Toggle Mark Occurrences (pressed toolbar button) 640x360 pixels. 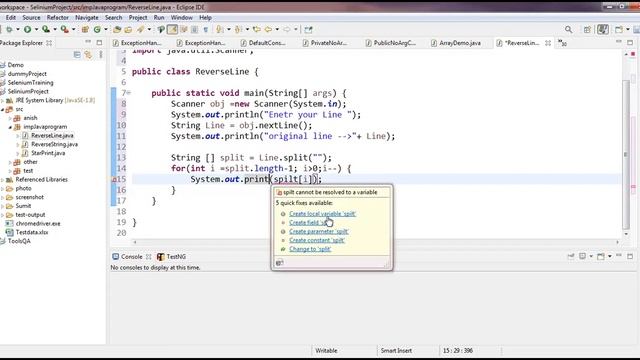coord(173,29)
